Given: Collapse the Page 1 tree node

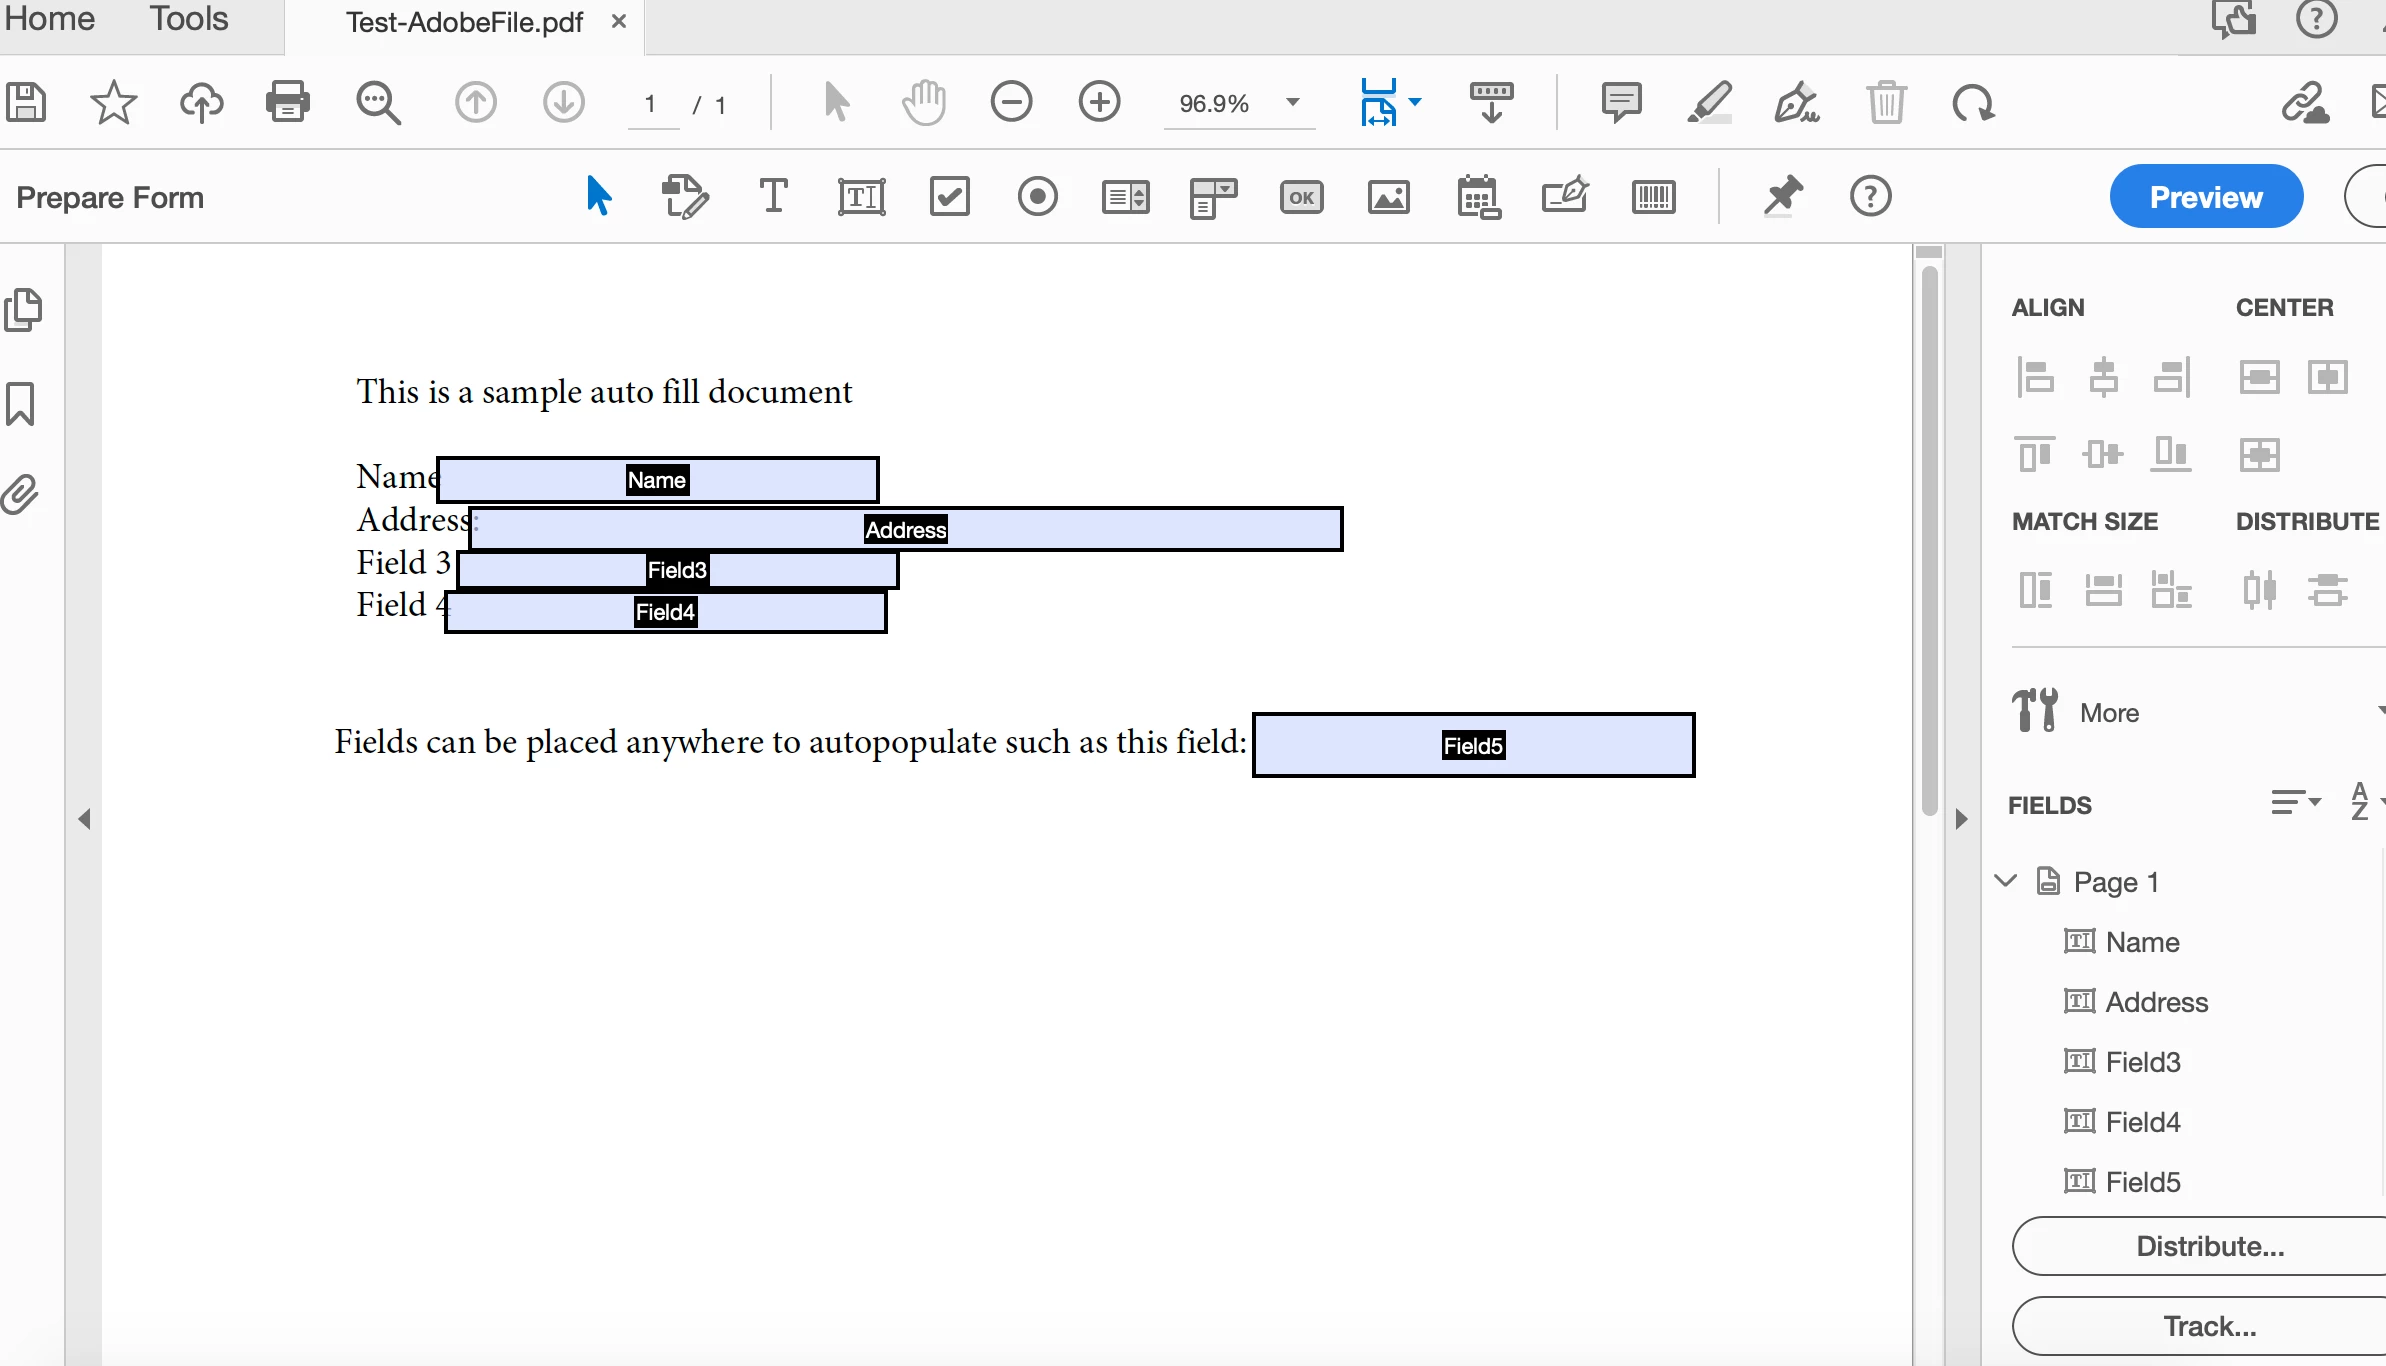Looking at the screenshot, I should [x=2005, y=881].
